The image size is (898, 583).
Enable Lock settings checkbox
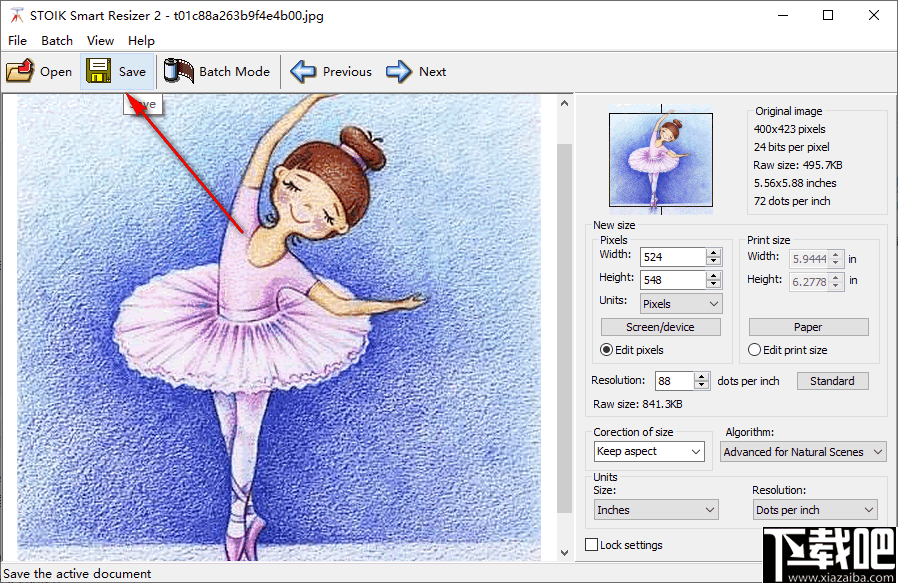click(x=592, y=545)
